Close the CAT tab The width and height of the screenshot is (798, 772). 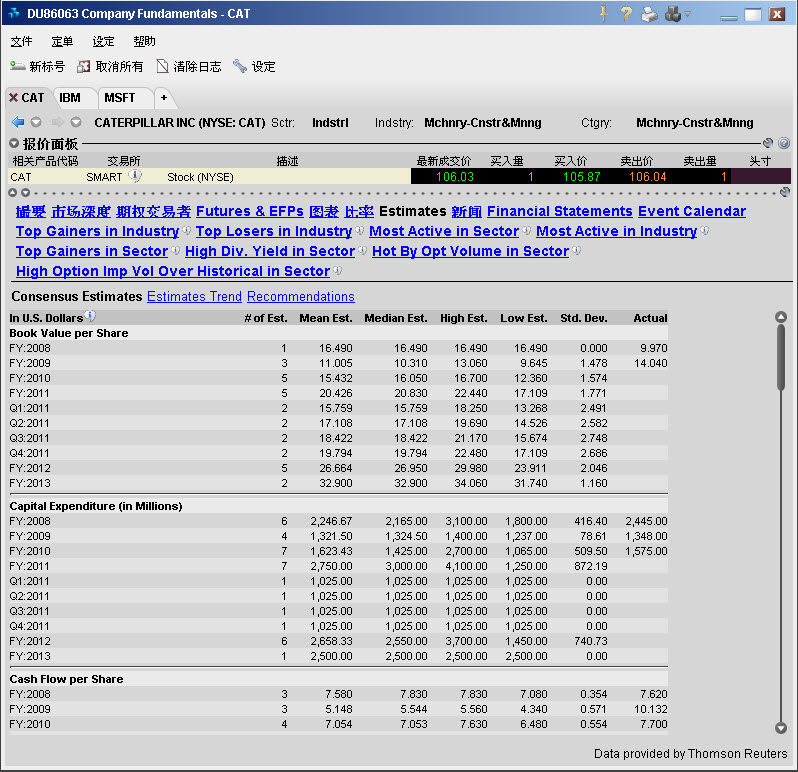click(x=12, y=98)
